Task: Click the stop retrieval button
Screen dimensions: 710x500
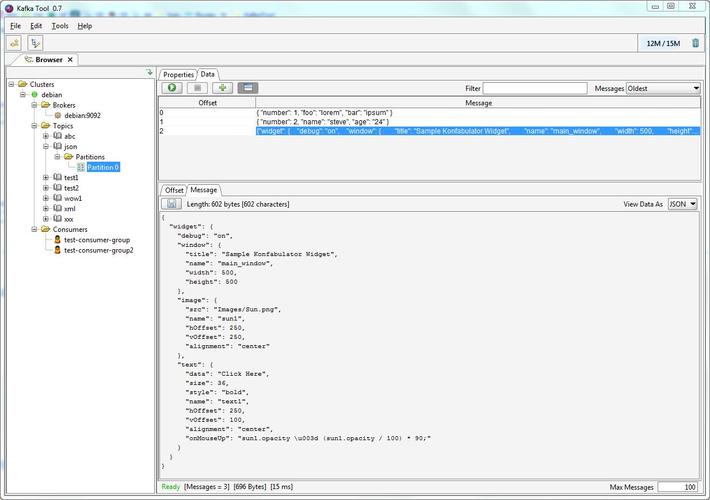Action: pyautogui.click(x=197, y=88)
